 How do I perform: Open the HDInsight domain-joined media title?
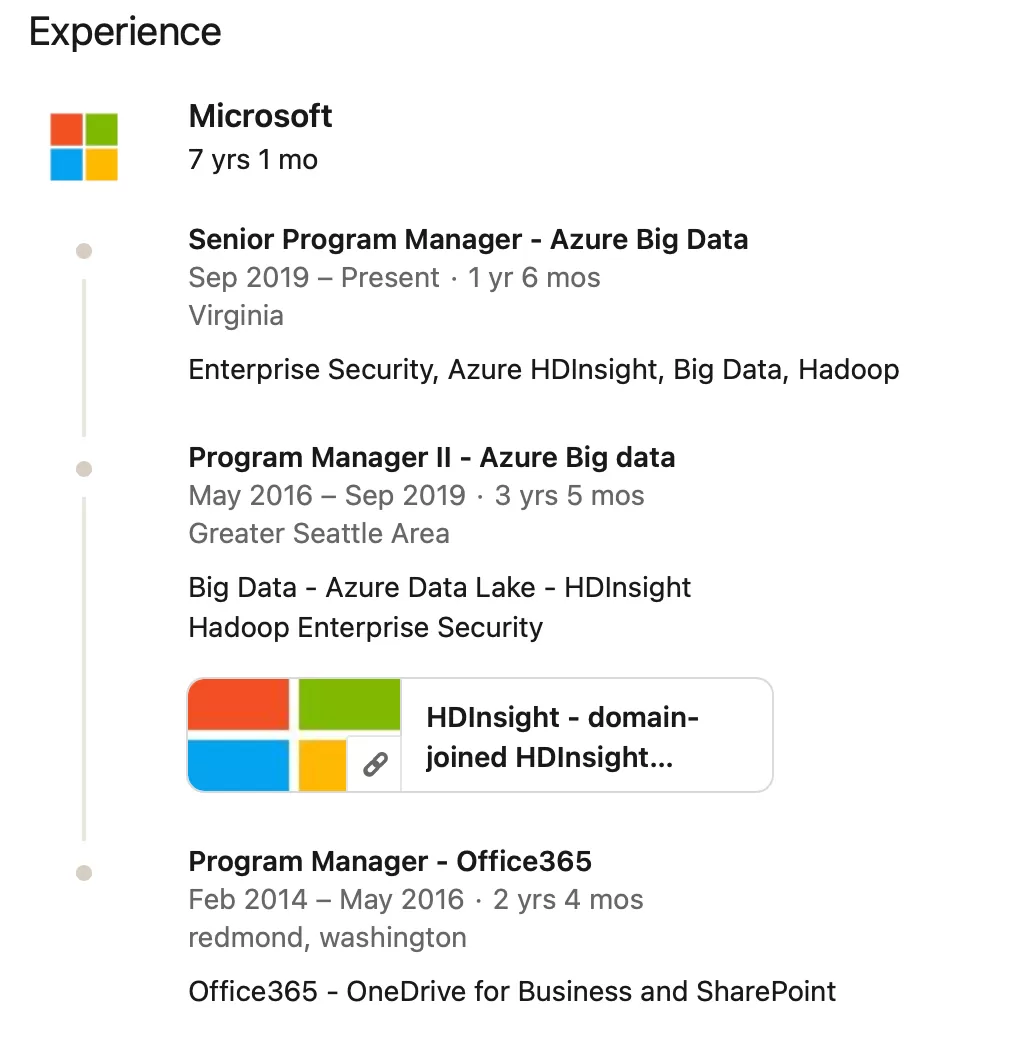pos(562,737)
